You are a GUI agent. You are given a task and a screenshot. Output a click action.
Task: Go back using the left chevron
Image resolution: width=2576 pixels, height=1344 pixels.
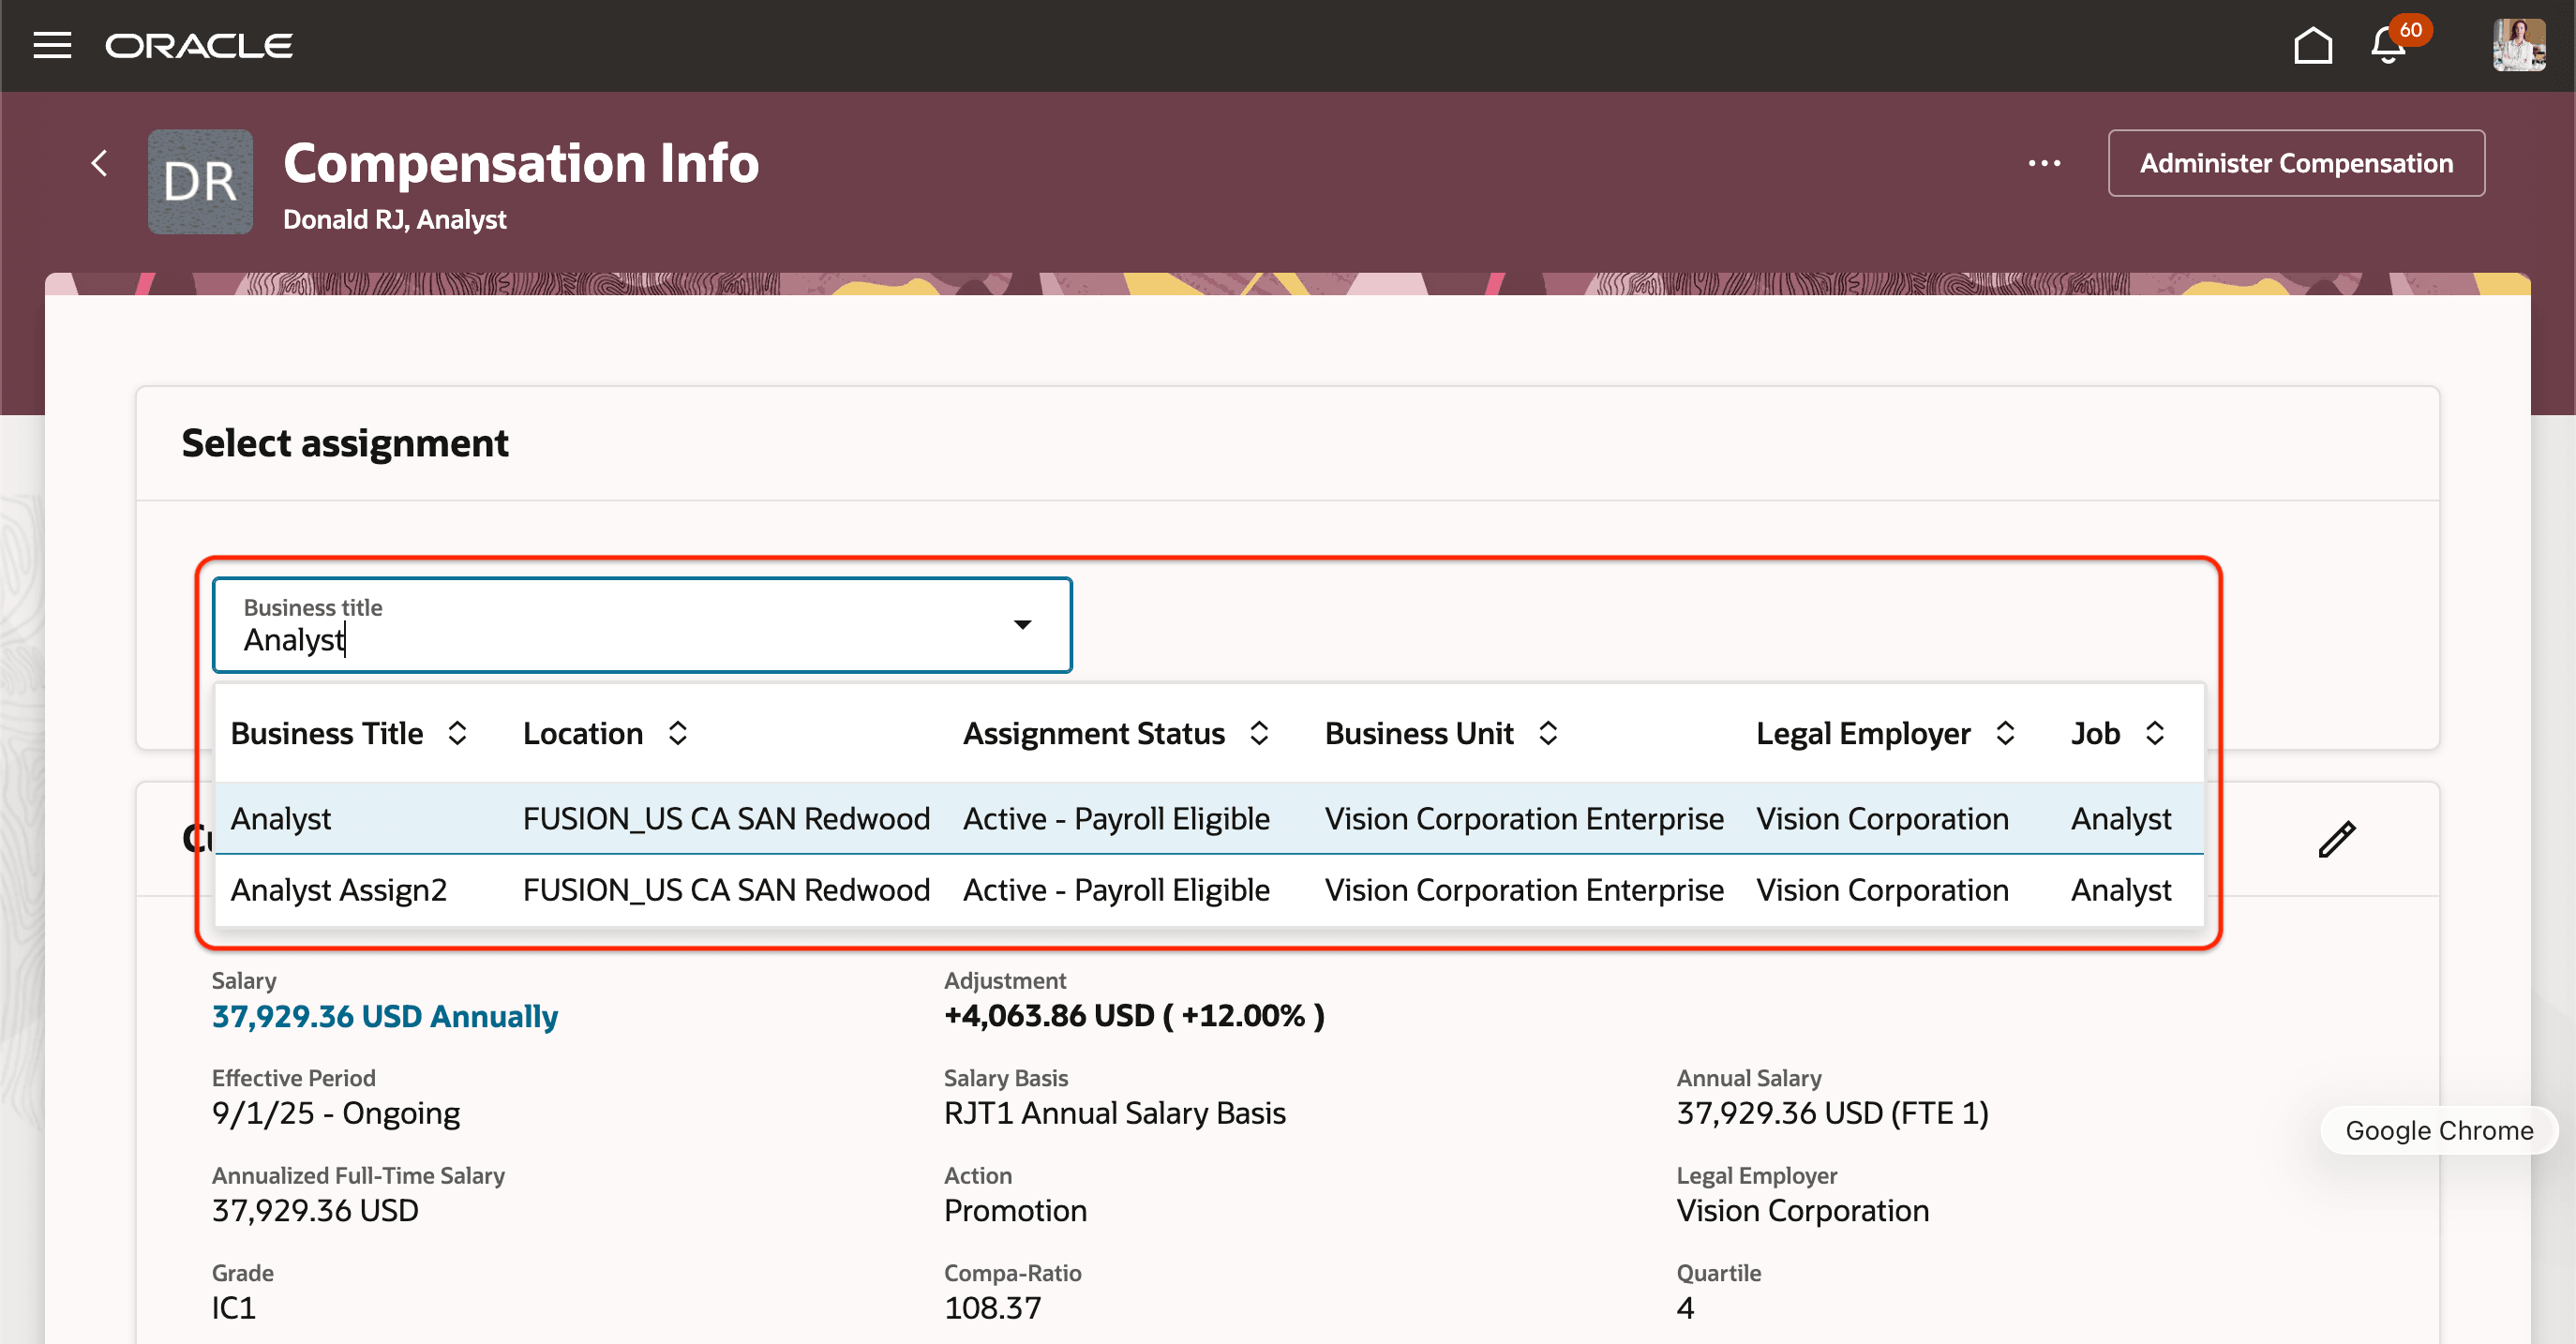[x=99, y=163]
